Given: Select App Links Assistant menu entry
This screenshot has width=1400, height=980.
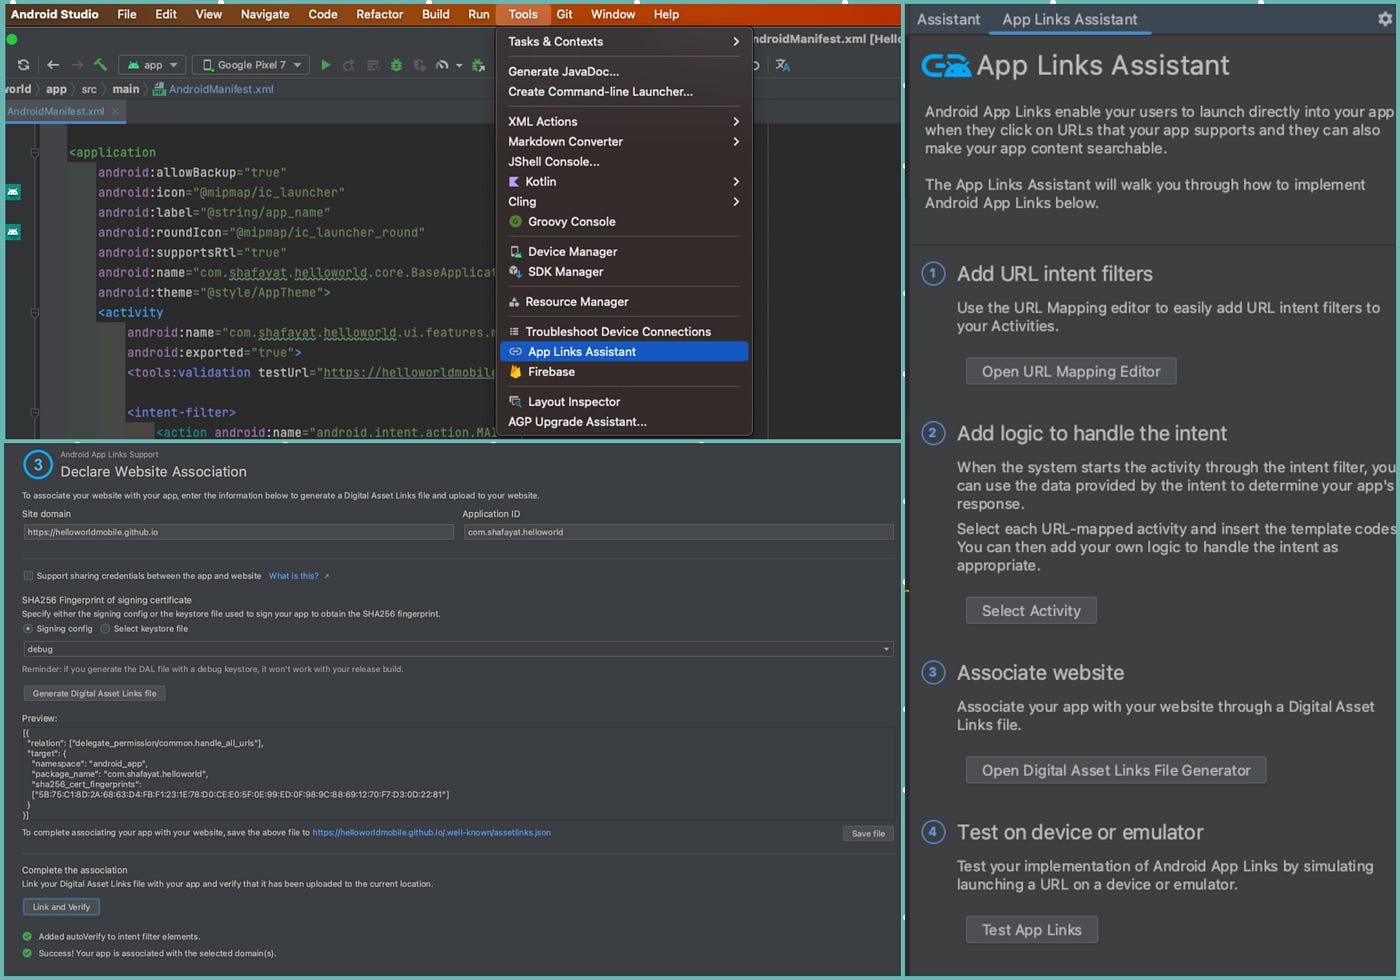Looking at the screenshot, I should (624, 352).
